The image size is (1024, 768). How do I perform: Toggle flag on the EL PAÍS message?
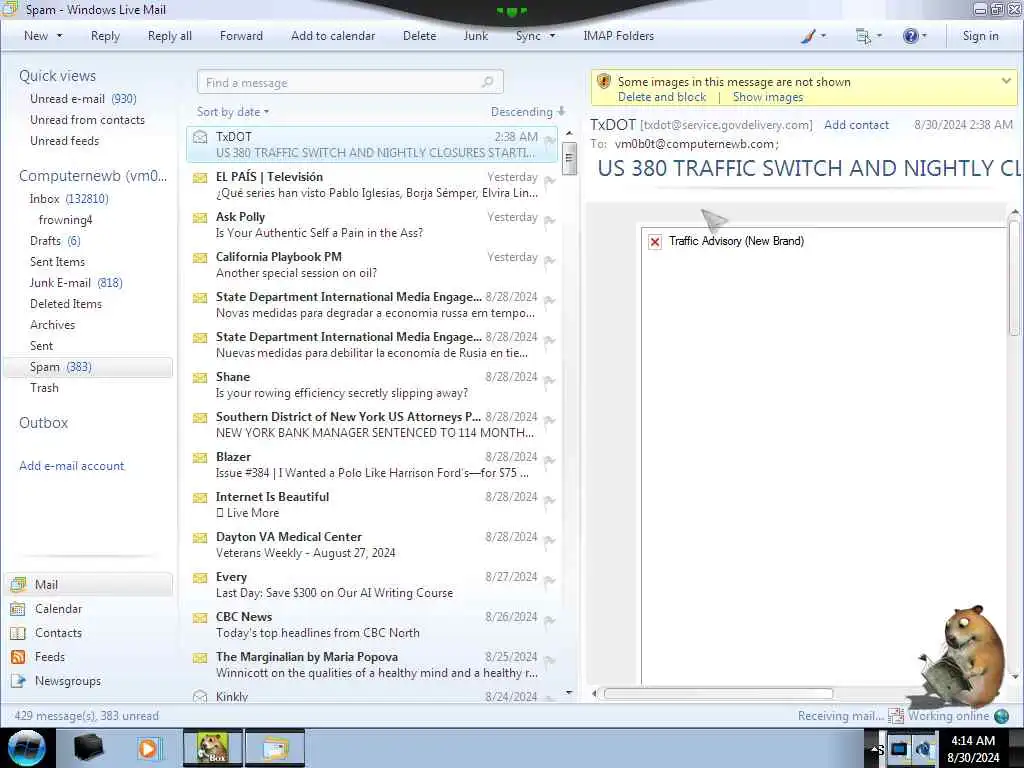pos(550,181)
